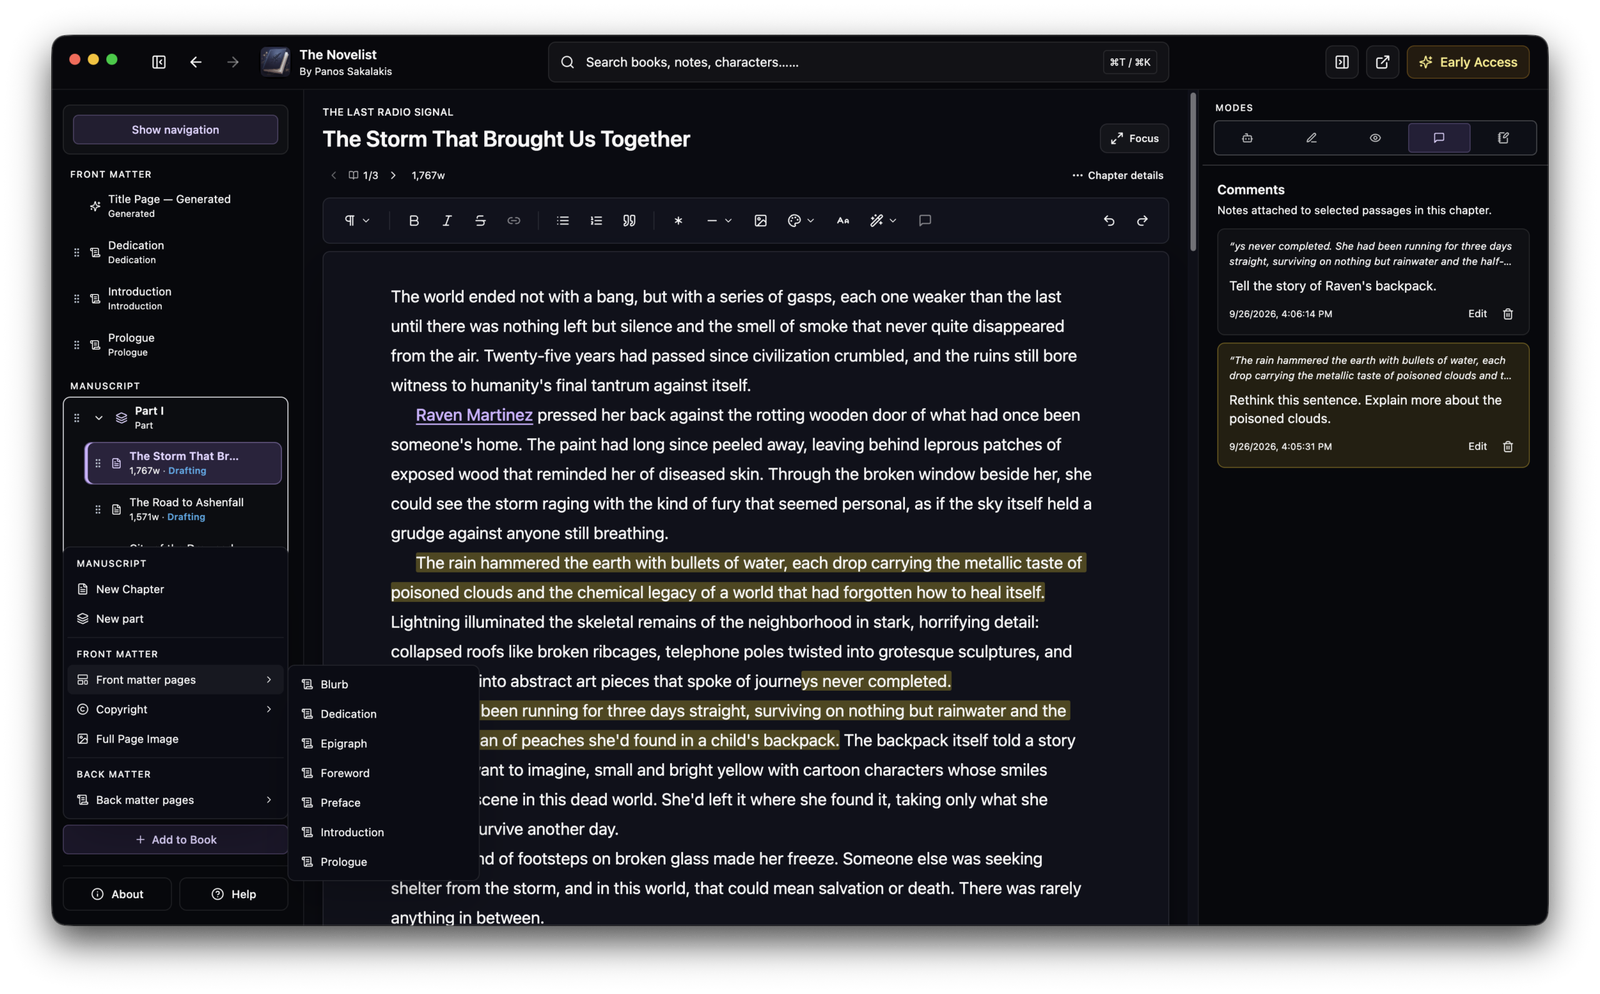Click the editor vertical scrollbar
This screenshot has width=1600, height=994.
pos(1192,172)
